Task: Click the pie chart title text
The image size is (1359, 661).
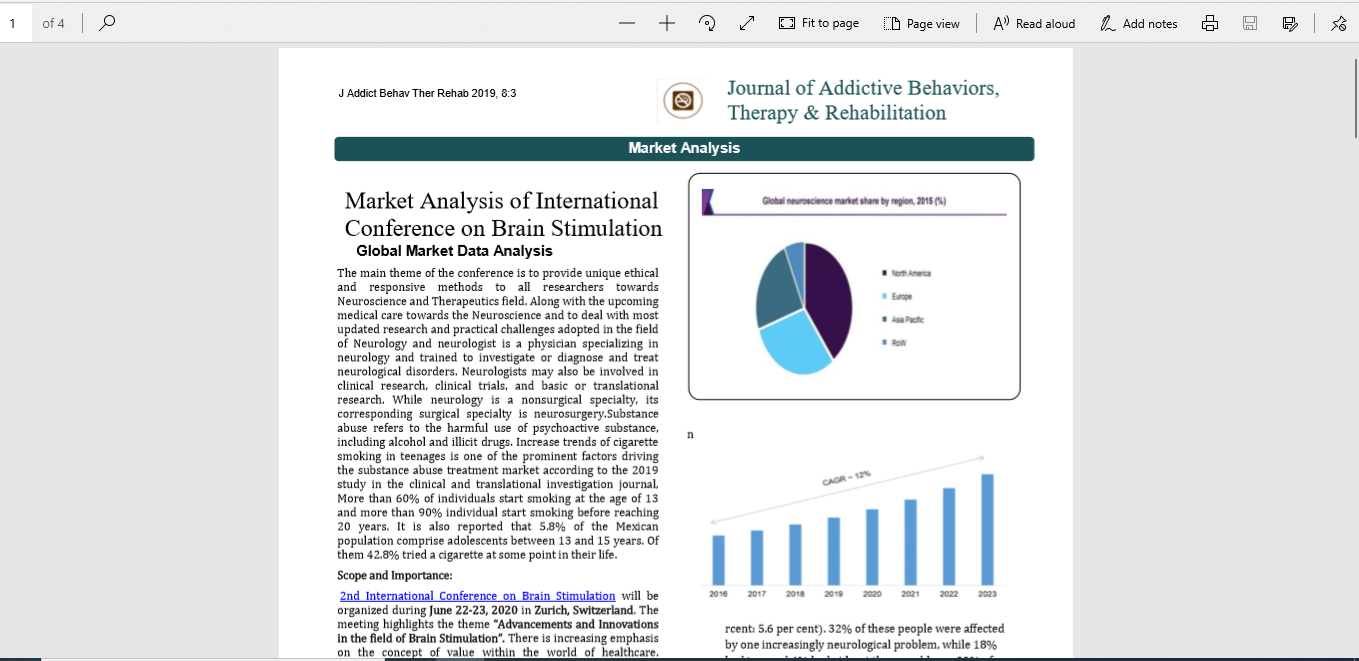Action: coord(854,201)
